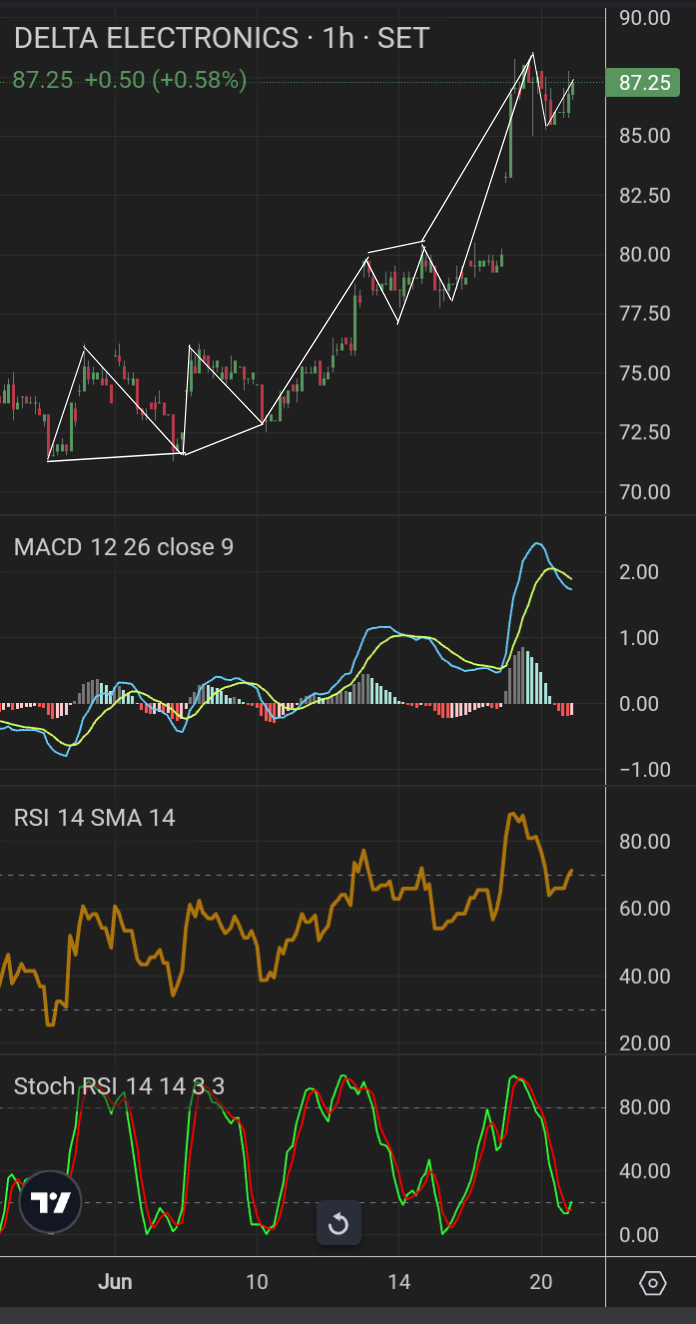This screenshot has height=1324, width=696.
Task: Click the 70.00 price axis value
Action: coord(644,492)
